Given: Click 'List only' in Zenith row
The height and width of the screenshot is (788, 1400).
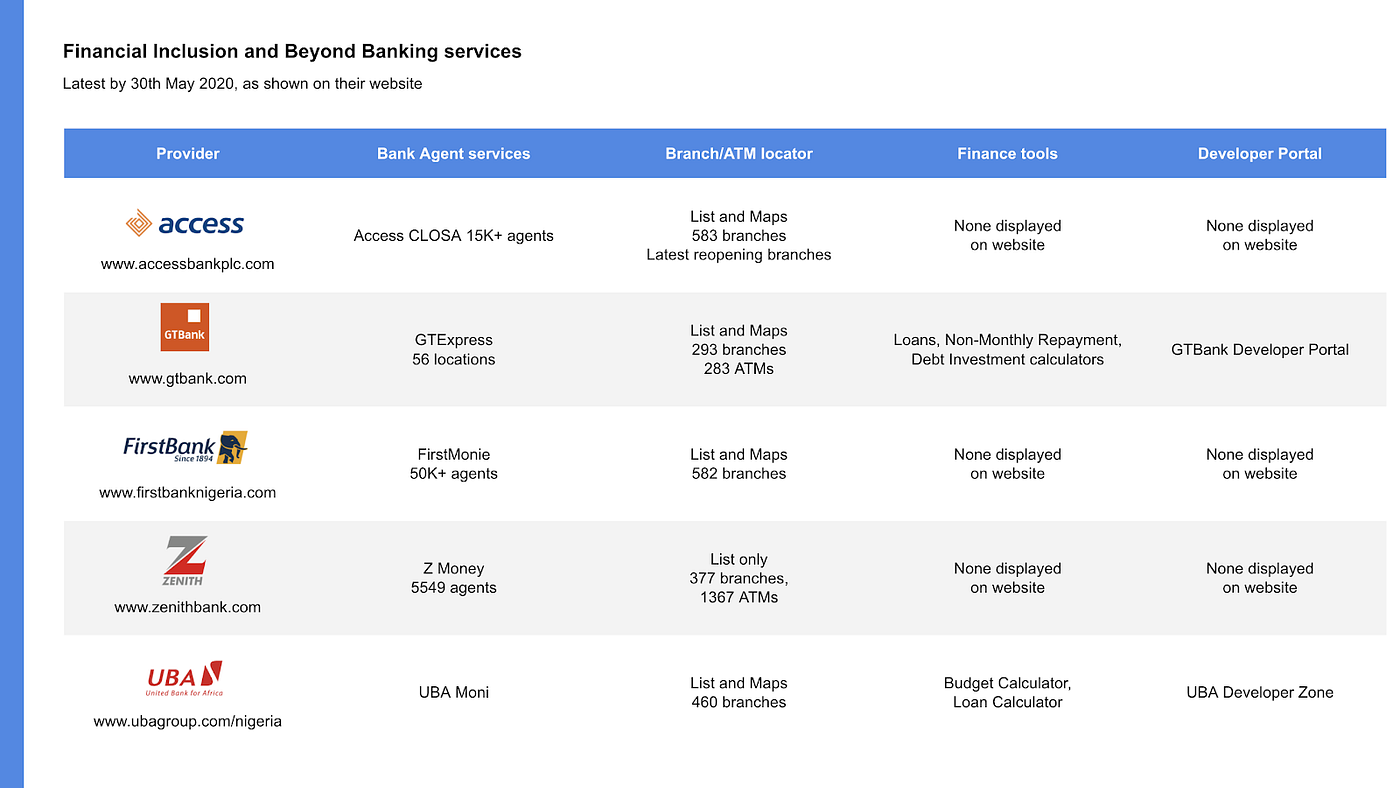Looking at the screenshot, I should click(x=739, y=559).
